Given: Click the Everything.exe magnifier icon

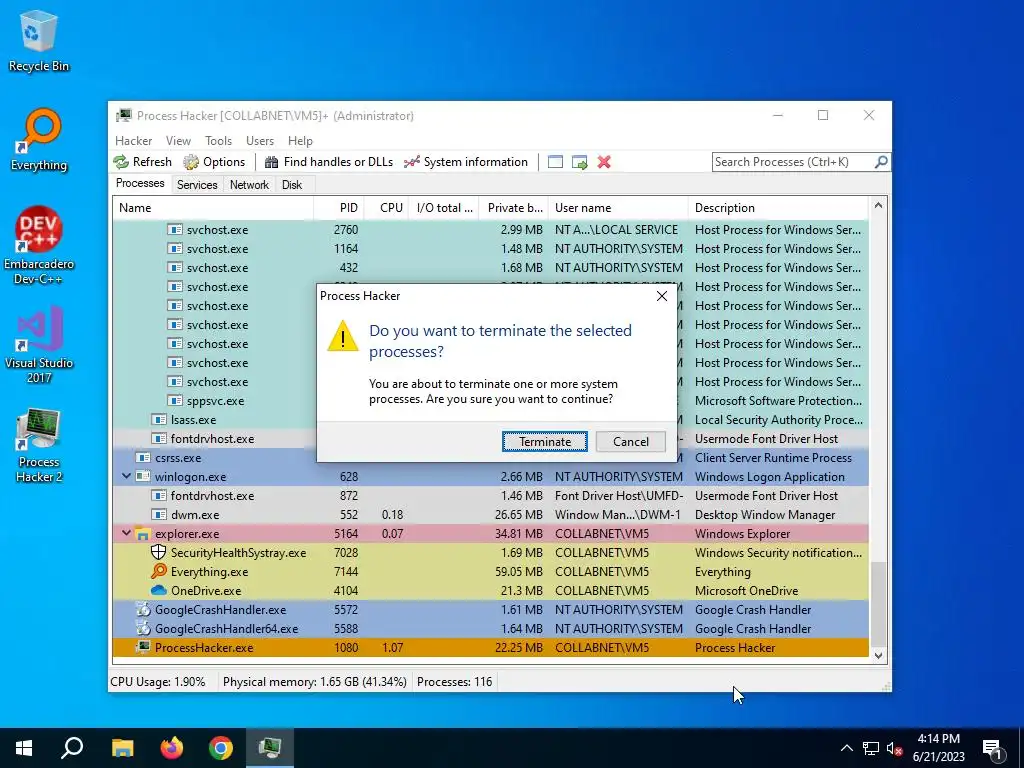Looking at the screenshot, I should 159,571.
